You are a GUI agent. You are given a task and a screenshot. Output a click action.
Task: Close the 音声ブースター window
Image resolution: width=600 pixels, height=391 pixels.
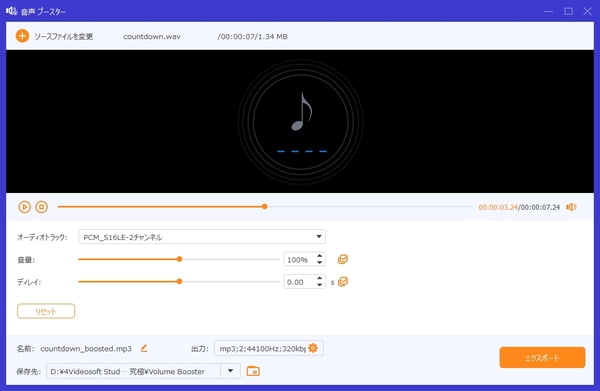click(x=588, y=11)
